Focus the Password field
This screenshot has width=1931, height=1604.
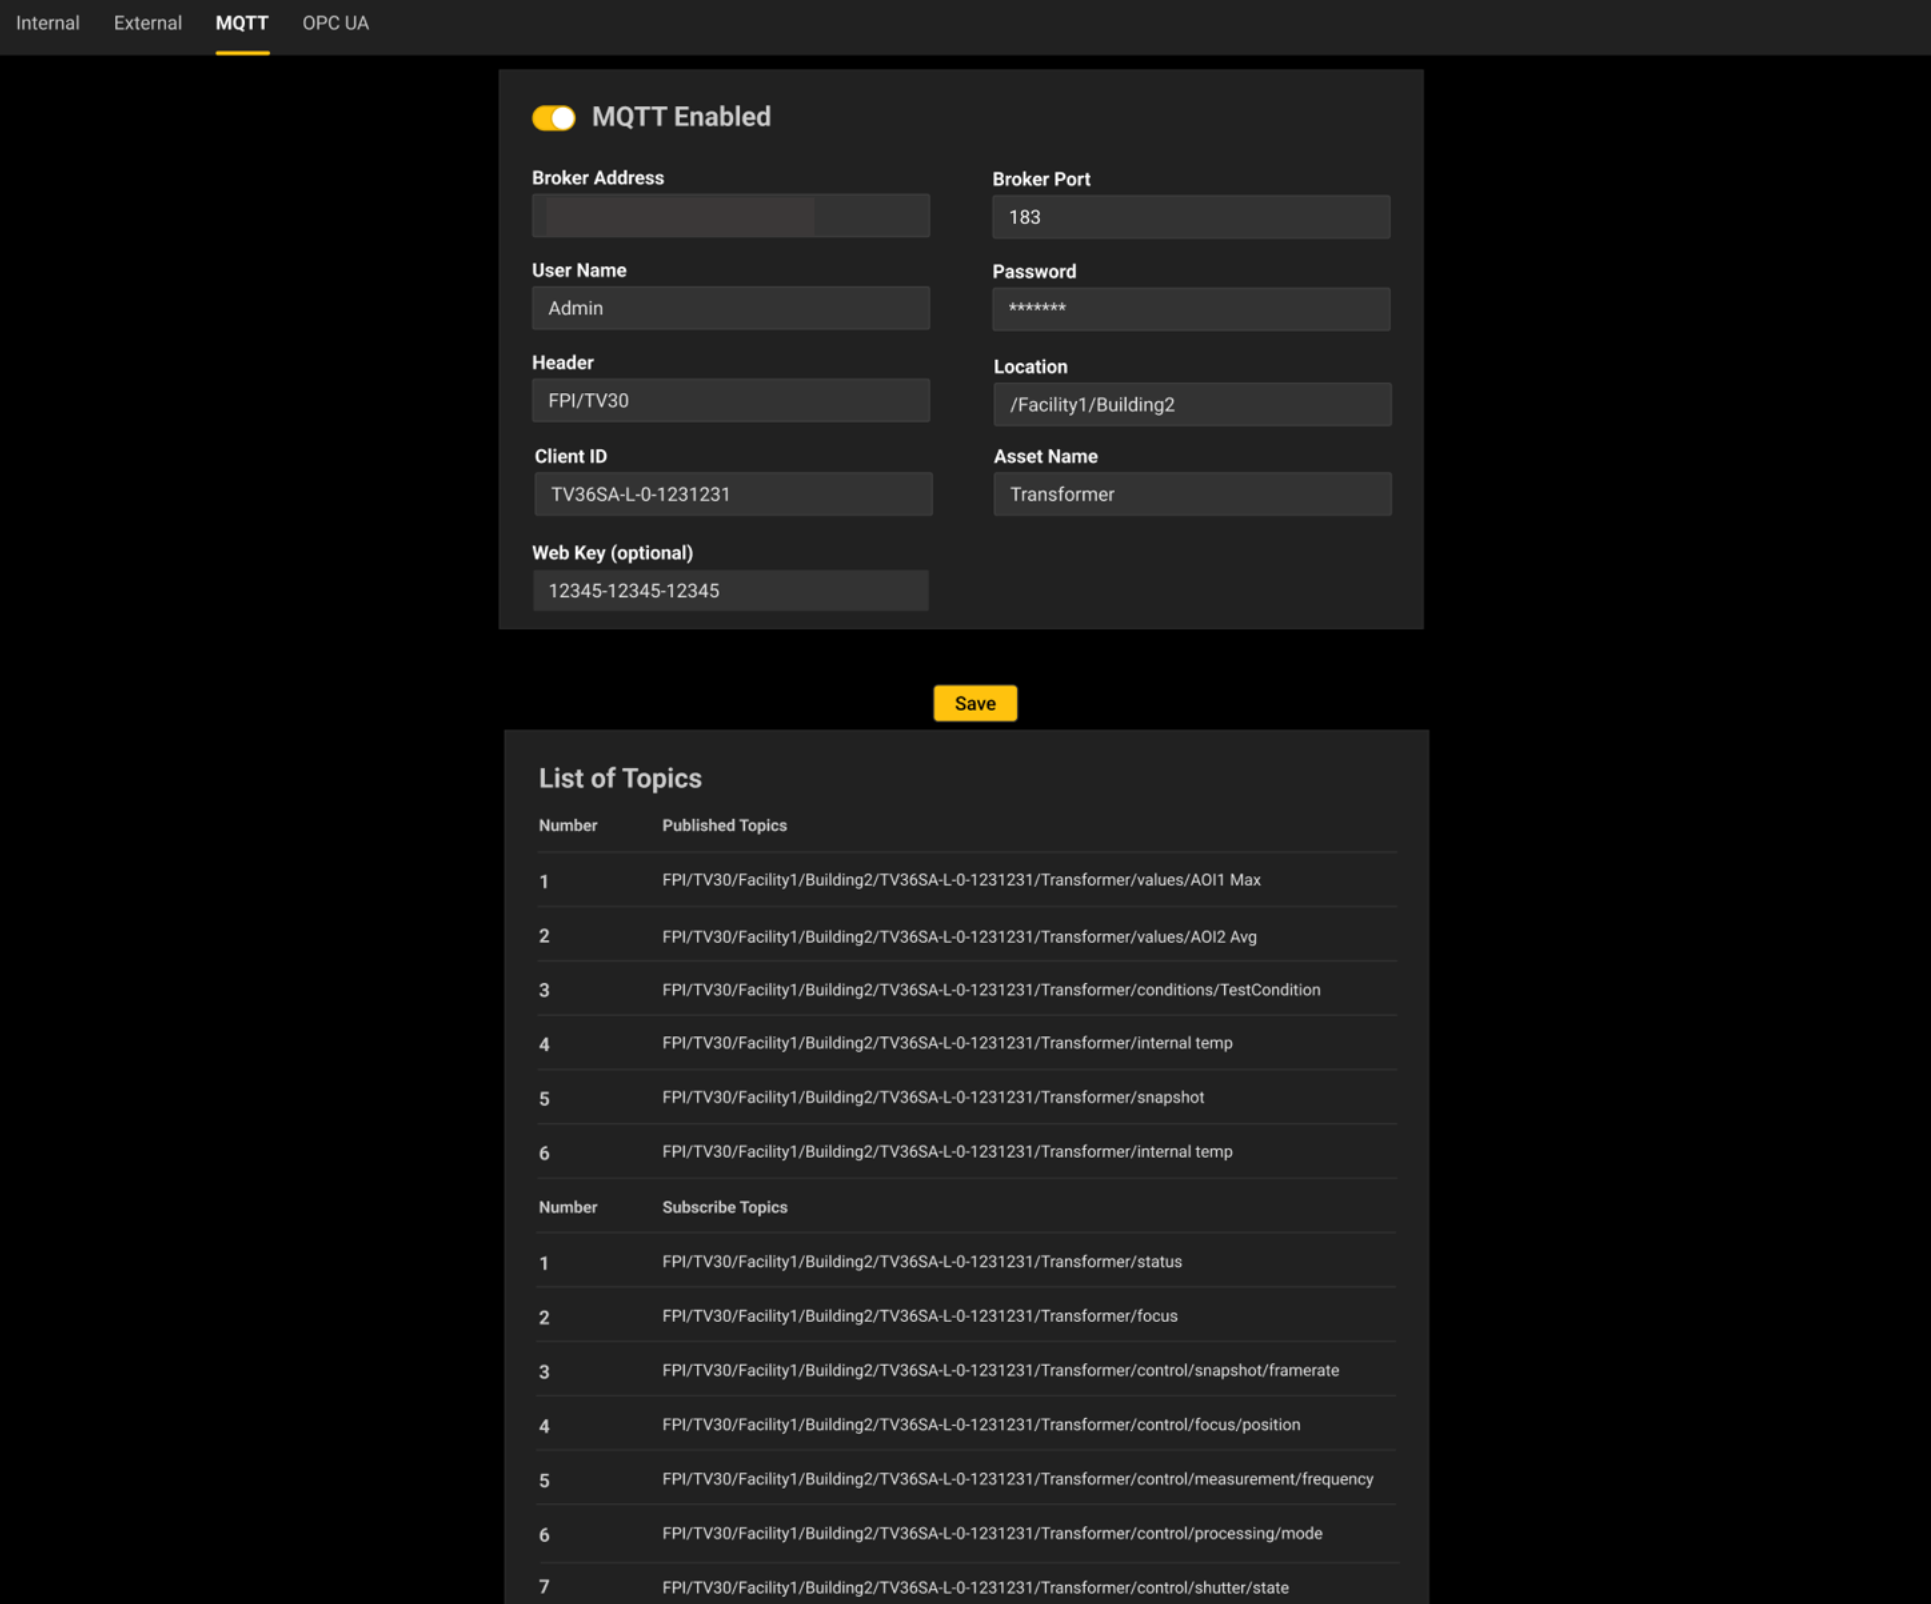(x=1190, y=309)
